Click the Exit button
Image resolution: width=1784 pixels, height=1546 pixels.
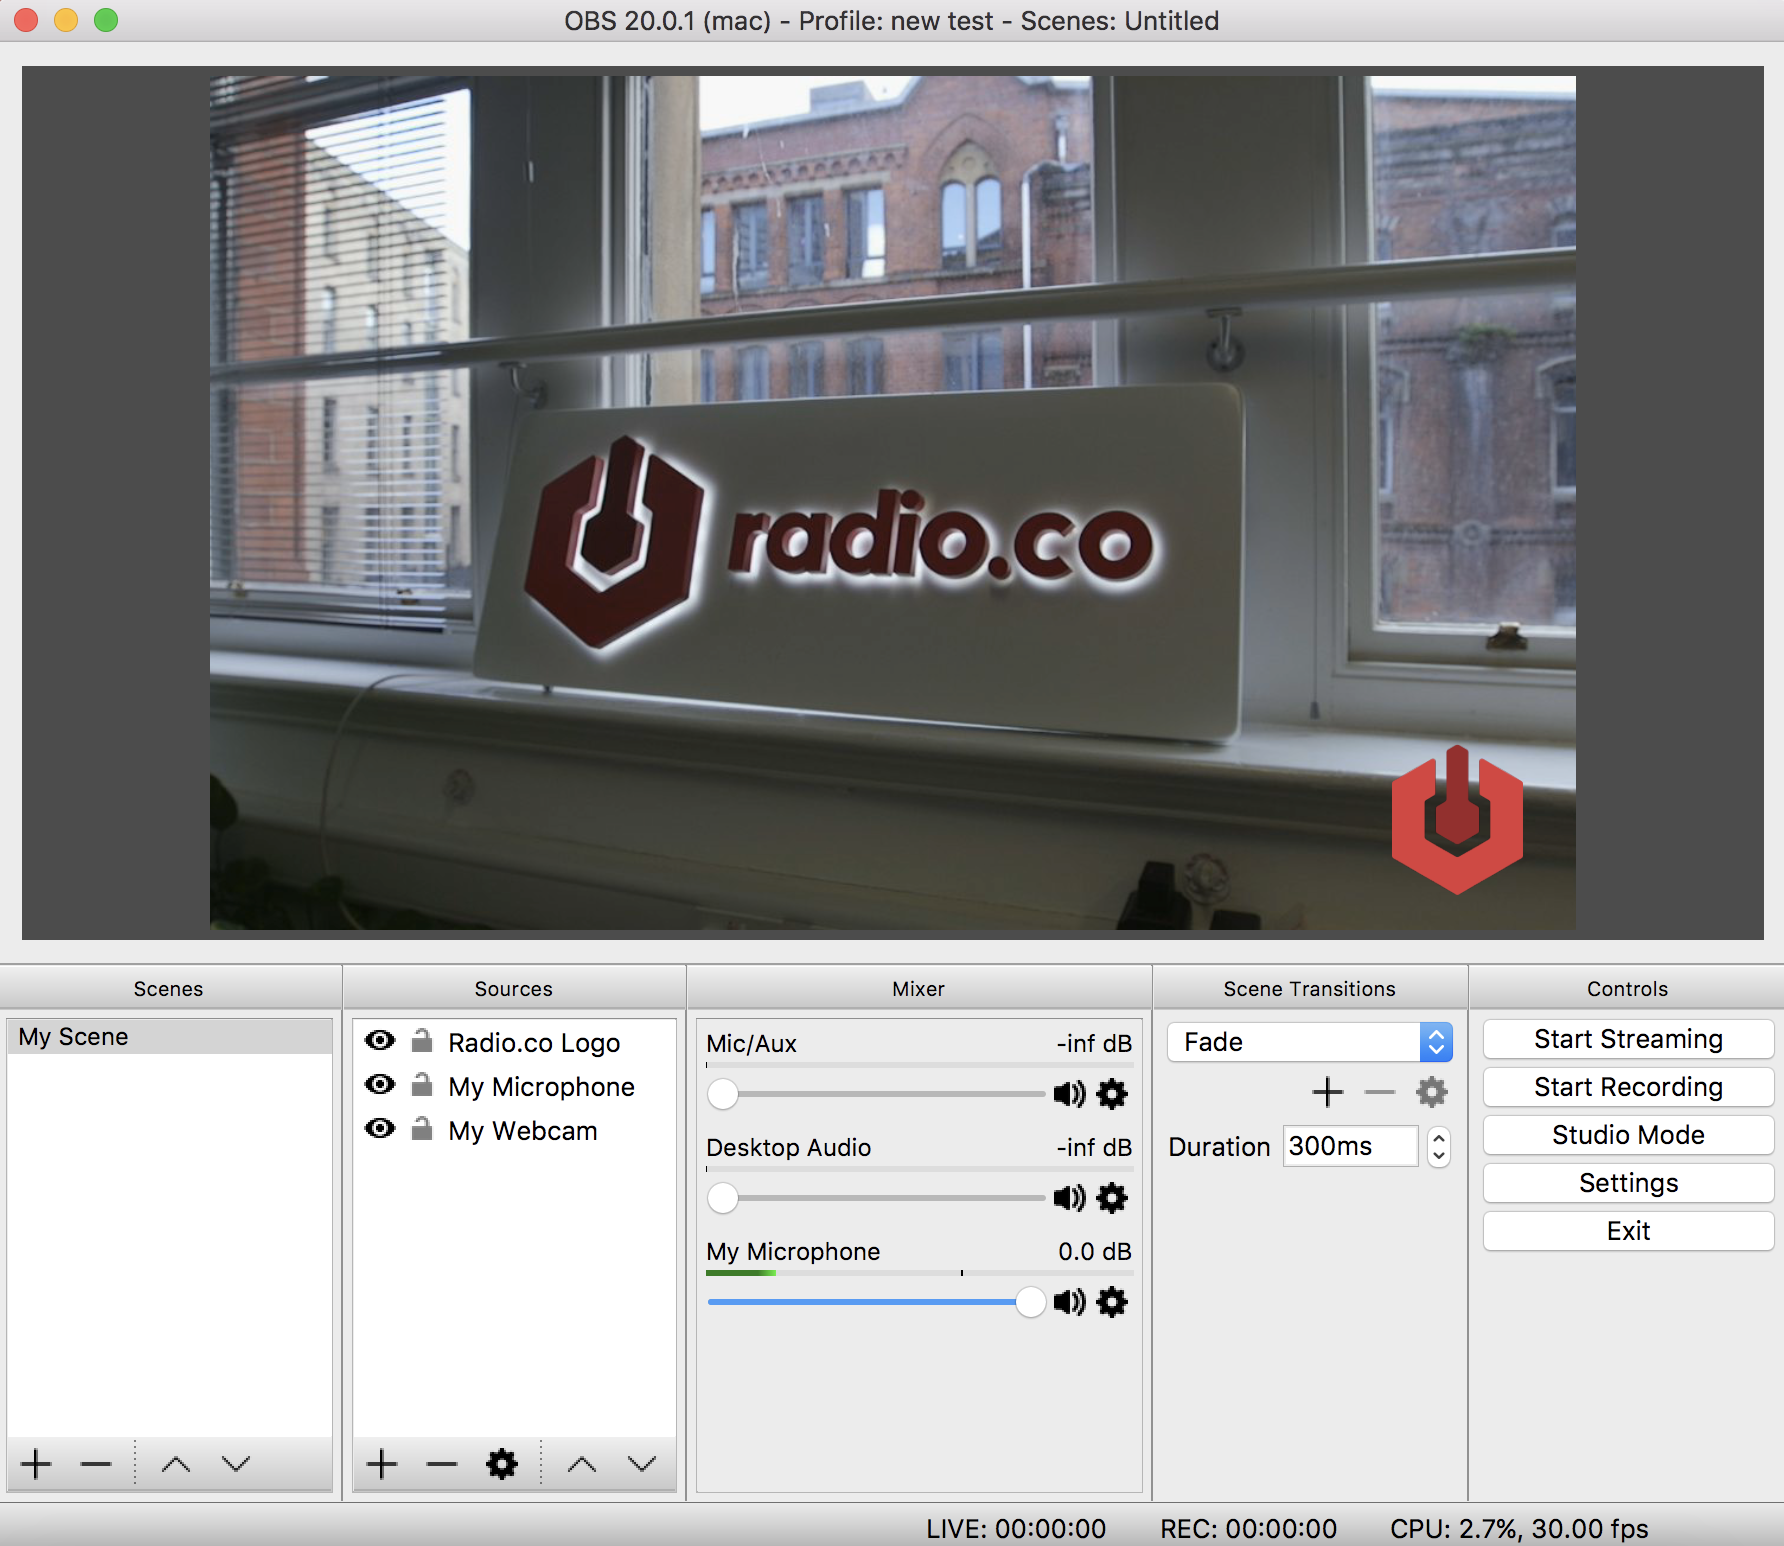[1628, 1231]
